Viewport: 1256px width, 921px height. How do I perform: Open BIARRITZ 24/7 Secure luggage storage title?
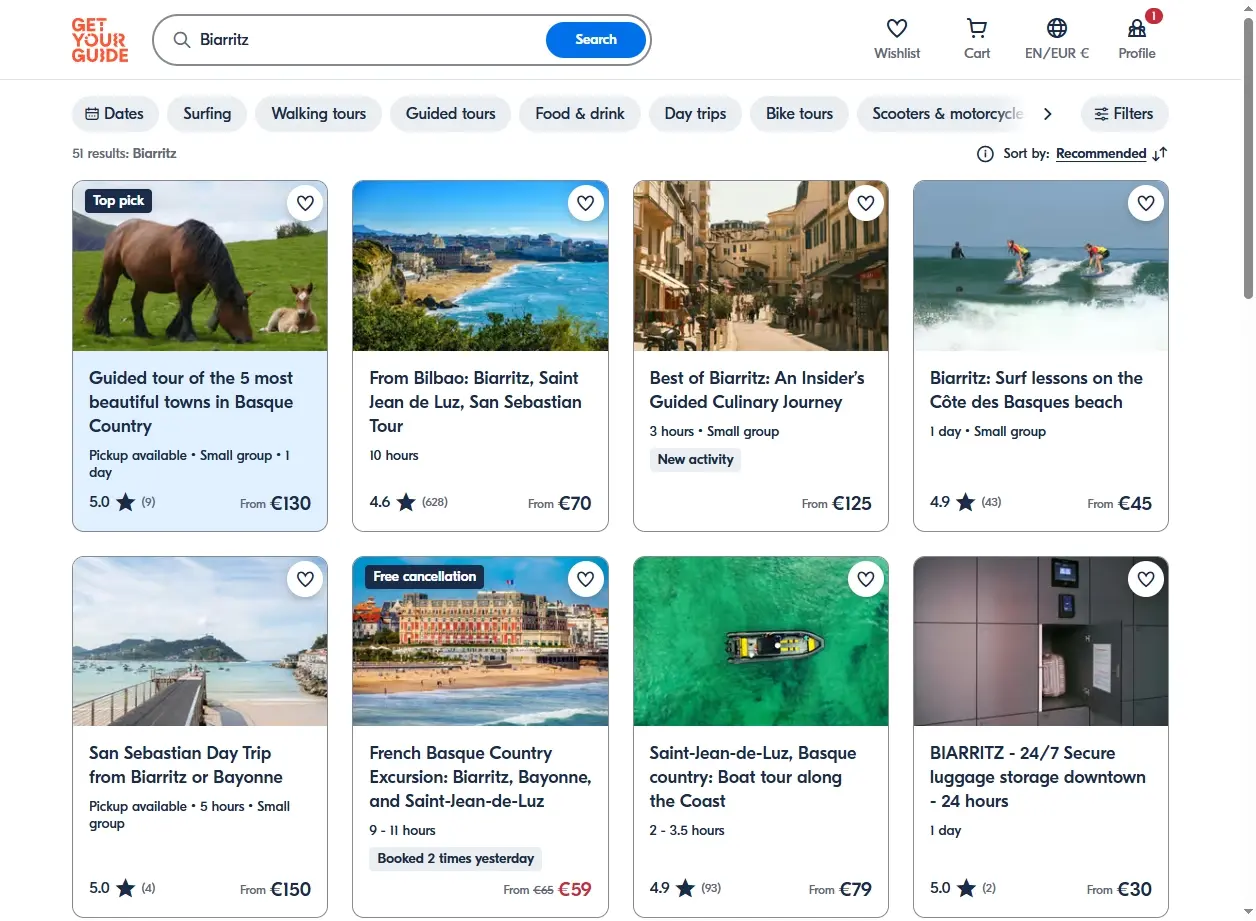point(1038,777)
